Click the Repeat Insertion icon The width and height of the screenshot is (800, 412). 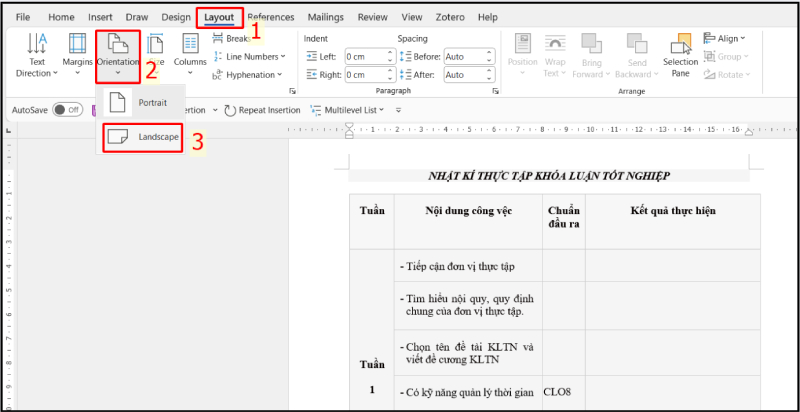pyautogui.click(x=231, y=110)
